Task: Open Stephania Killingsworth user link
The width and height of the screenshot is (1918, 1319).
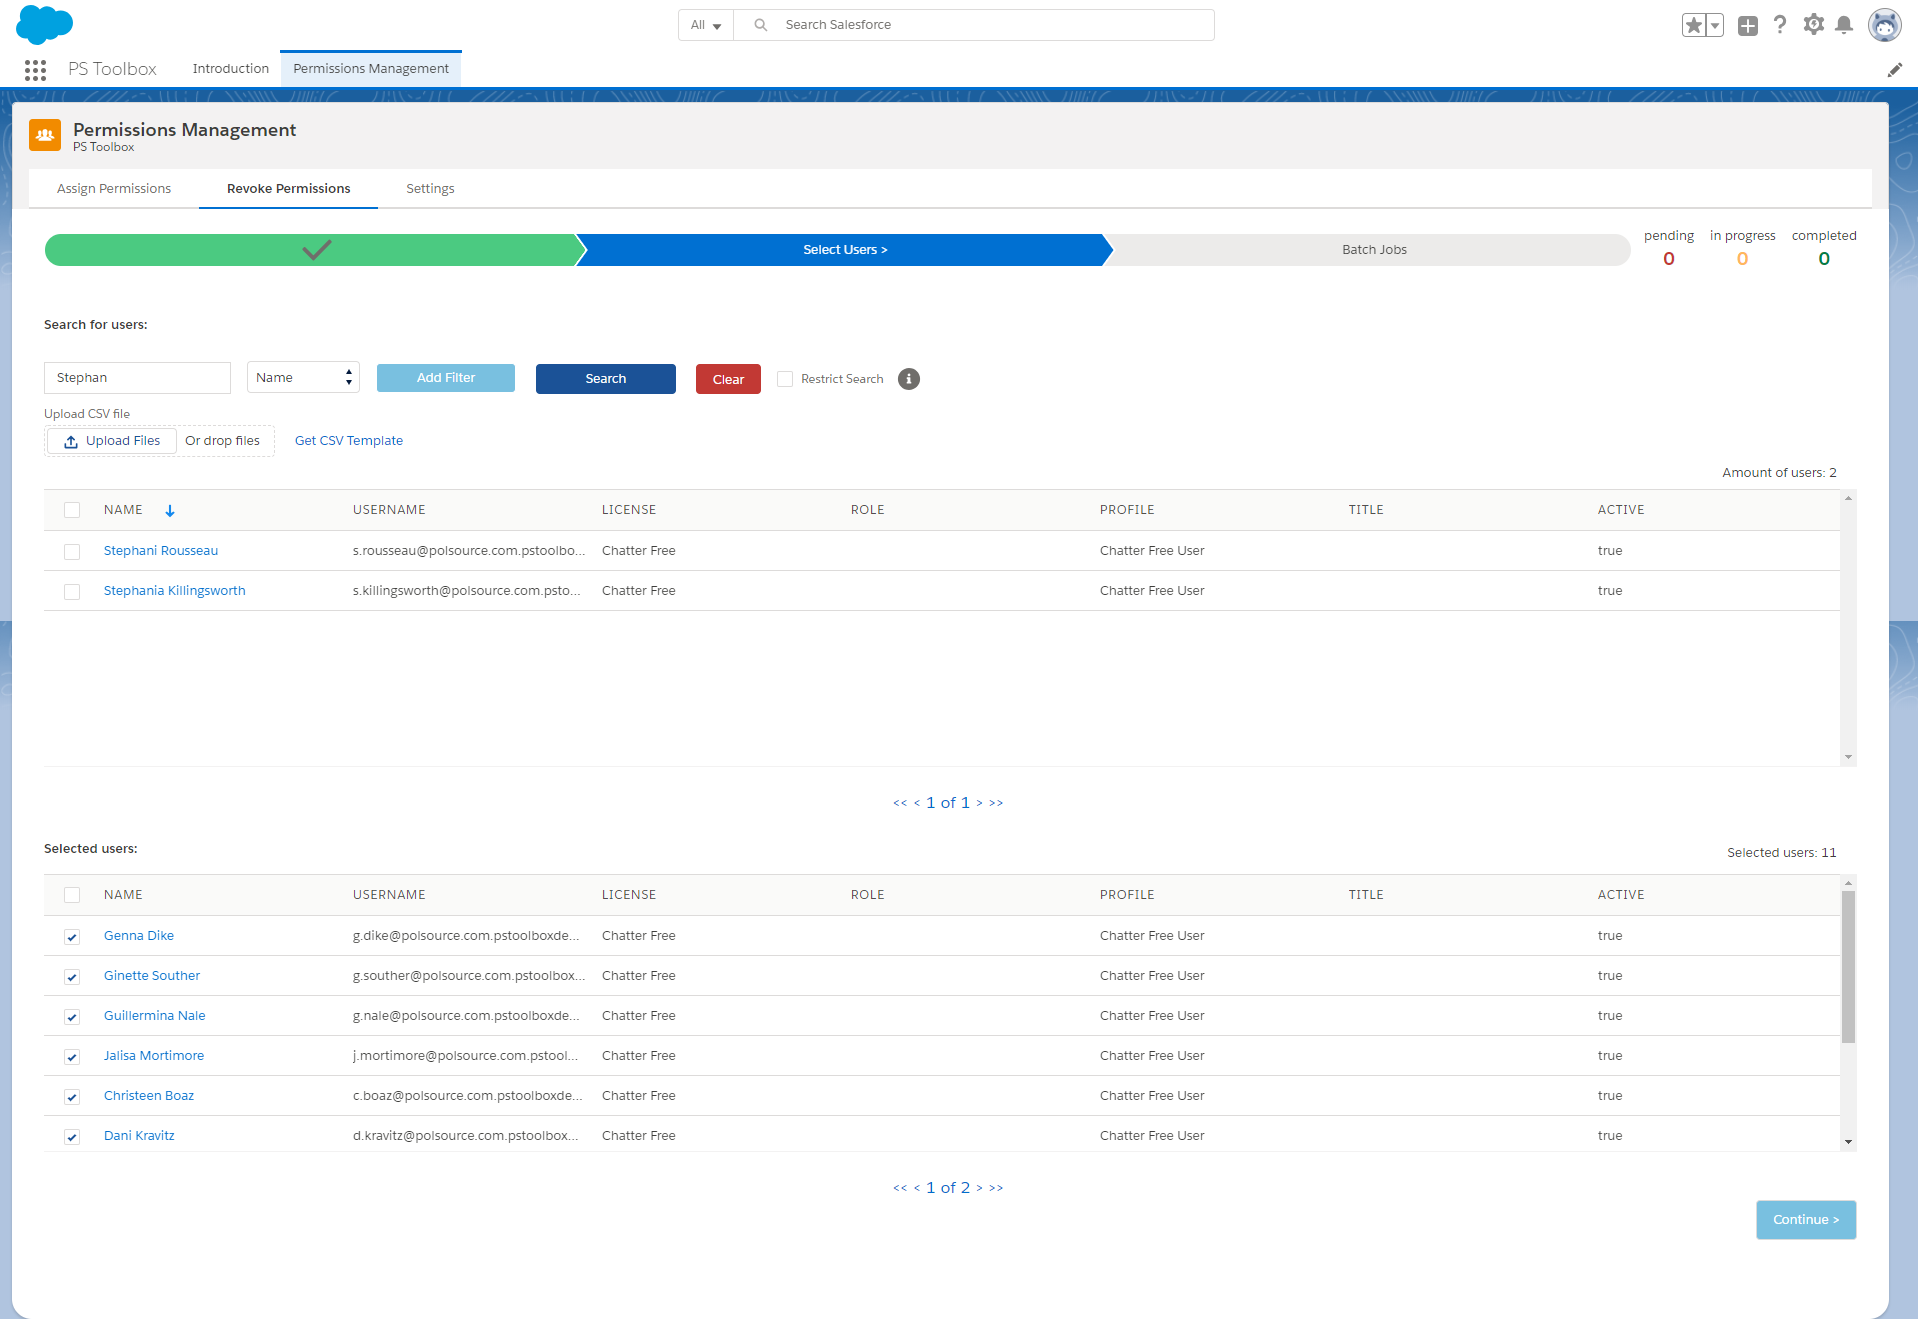Action: click(x=174, y=591)
